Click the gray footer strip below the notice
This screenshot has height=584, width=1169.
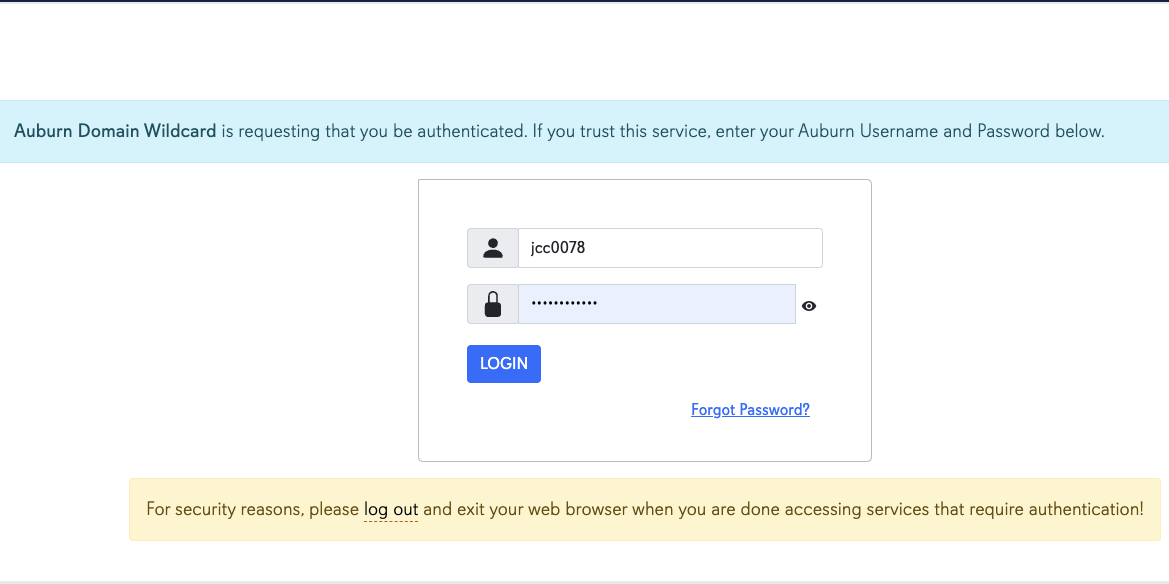coord(584,582)
